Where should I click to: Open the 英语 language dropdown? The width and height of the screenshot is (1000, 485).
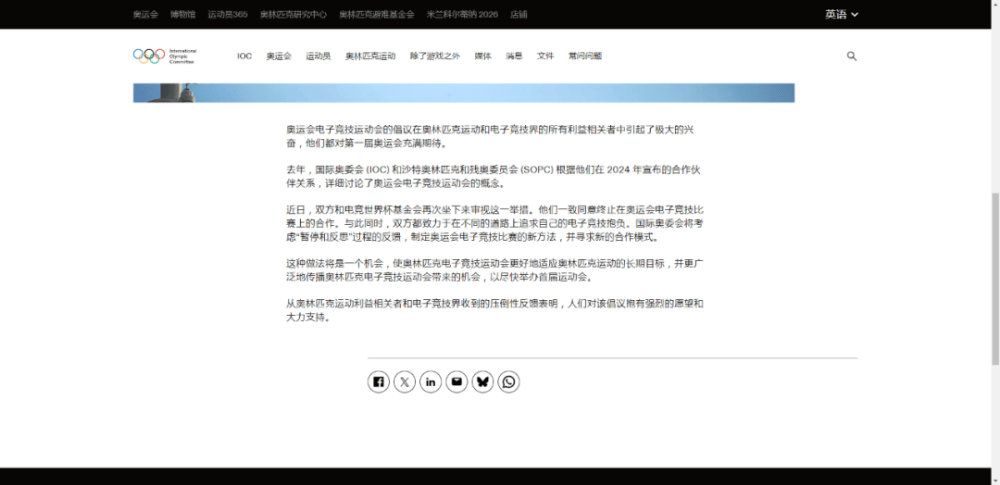tap(841, 14)
